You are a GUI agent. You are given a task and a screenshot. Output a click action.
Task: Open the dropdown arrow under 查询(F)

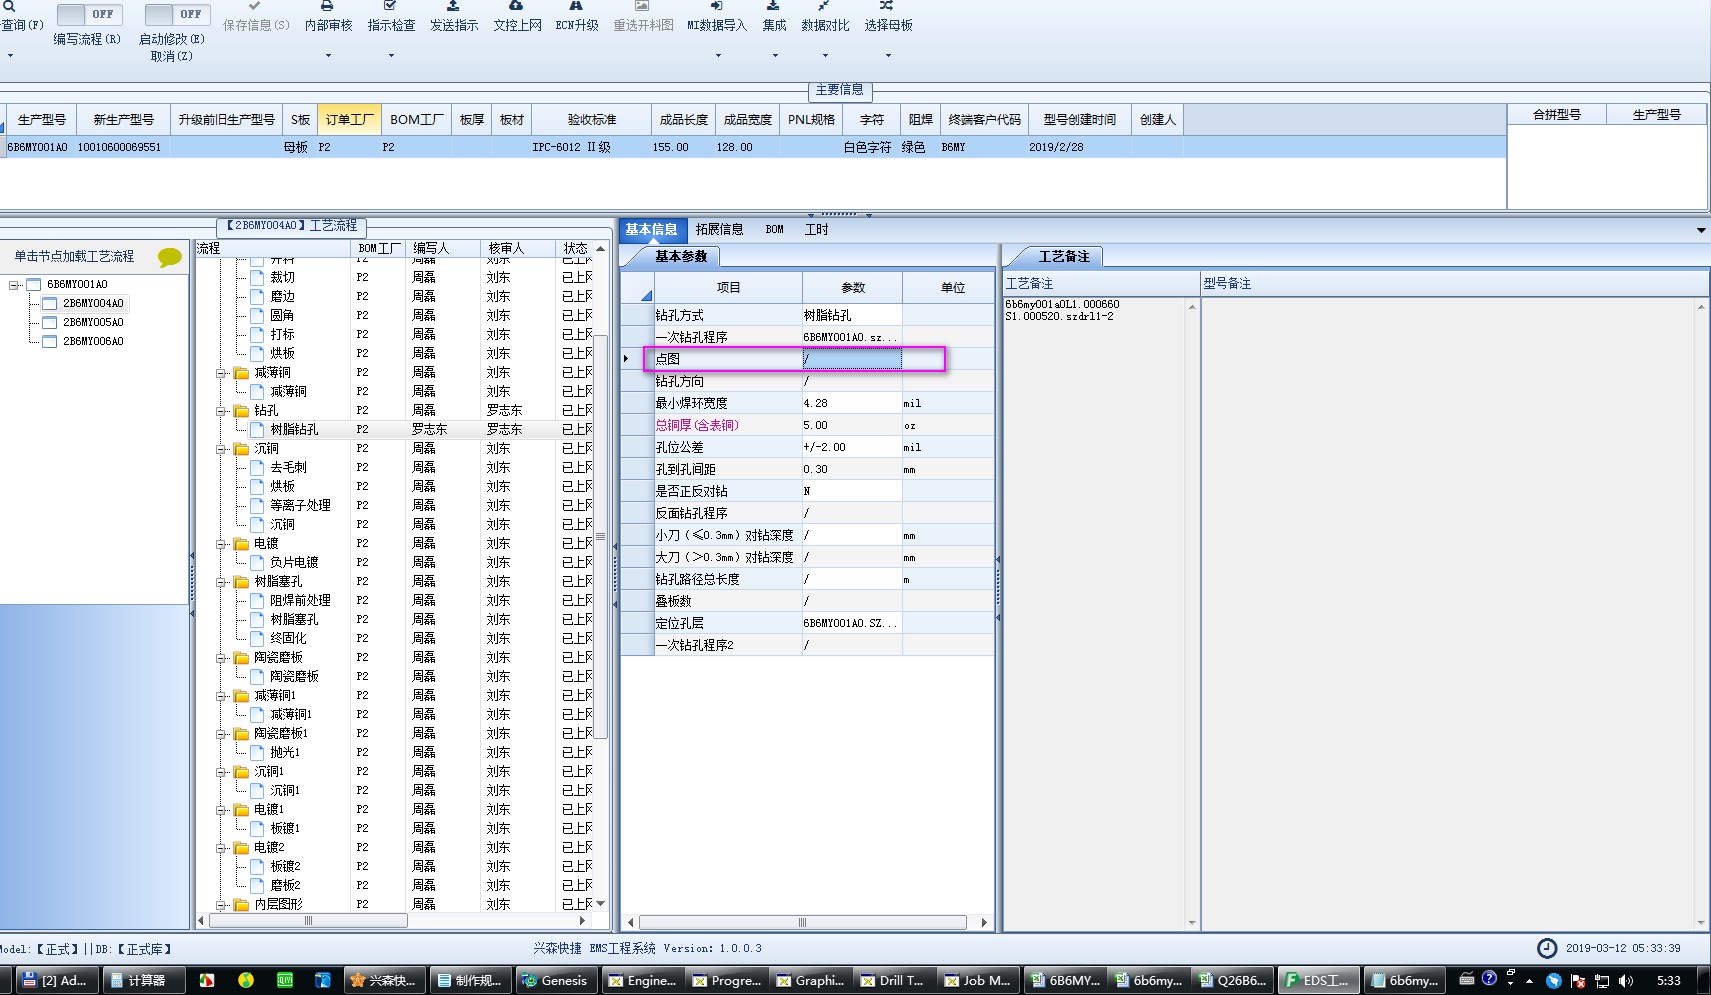click(x=10, y=55)
